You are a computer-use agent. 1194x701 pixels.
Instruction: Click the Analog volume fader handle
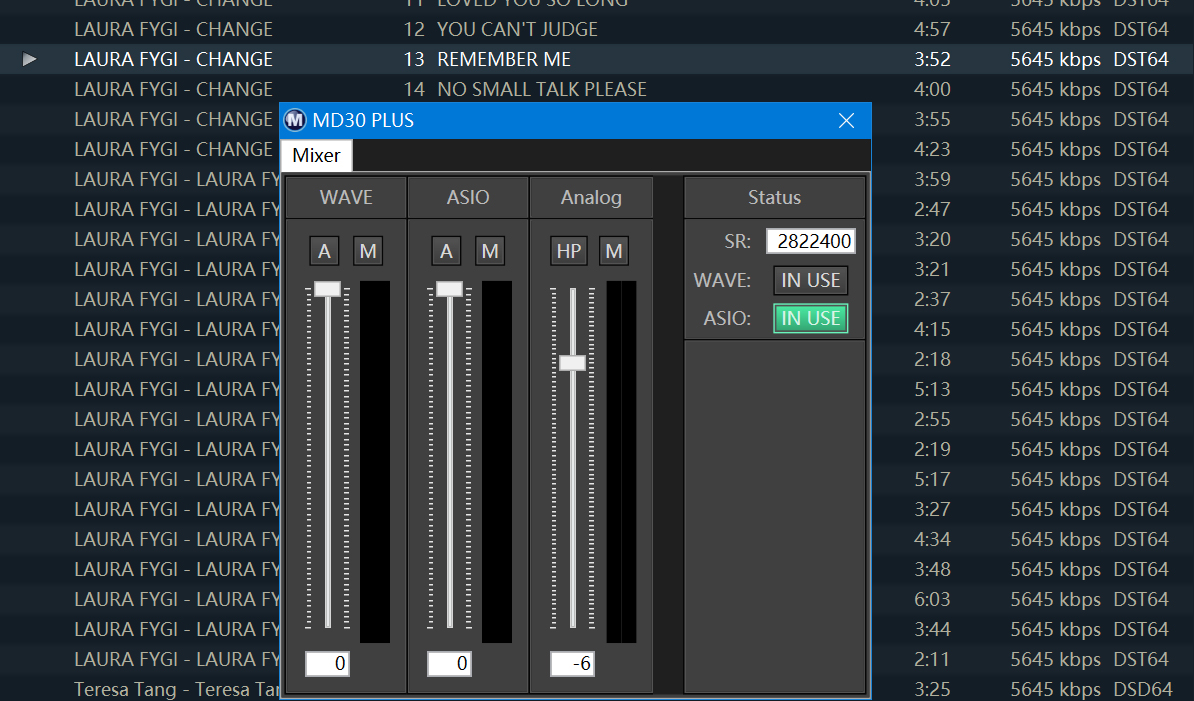point(572,362)
